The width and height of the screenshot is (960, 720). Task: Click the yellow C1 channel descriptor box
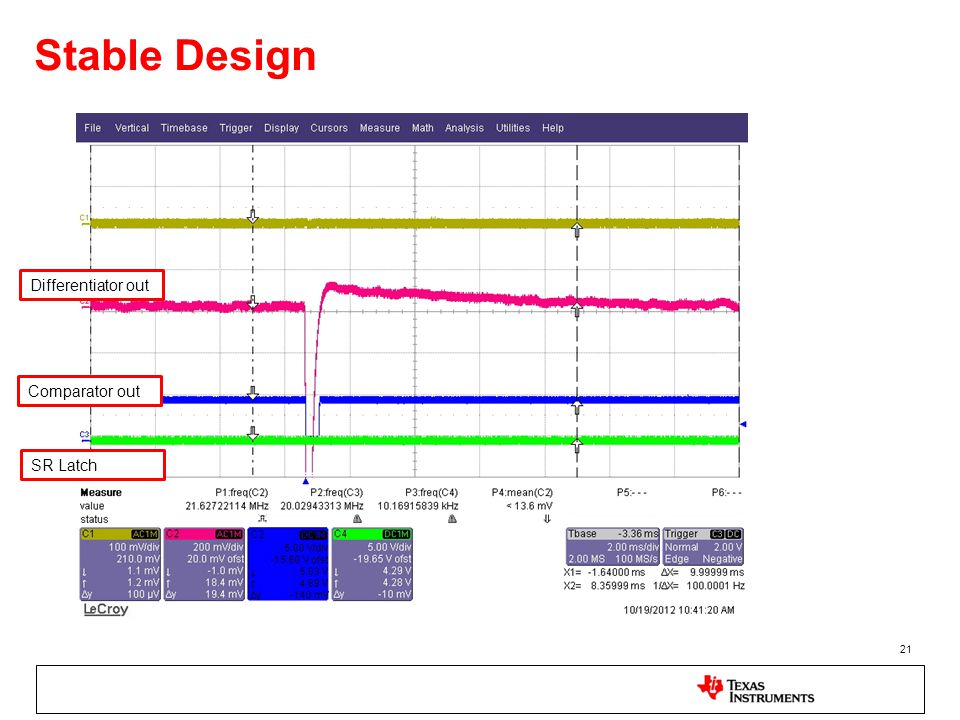[120, 564]
